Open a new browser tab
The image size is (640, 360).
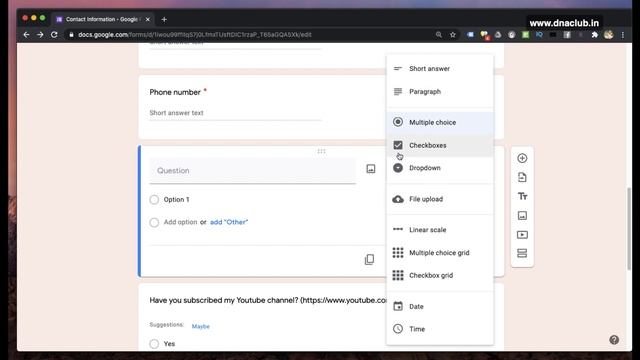pyautogui.click(x=164, y=19)
